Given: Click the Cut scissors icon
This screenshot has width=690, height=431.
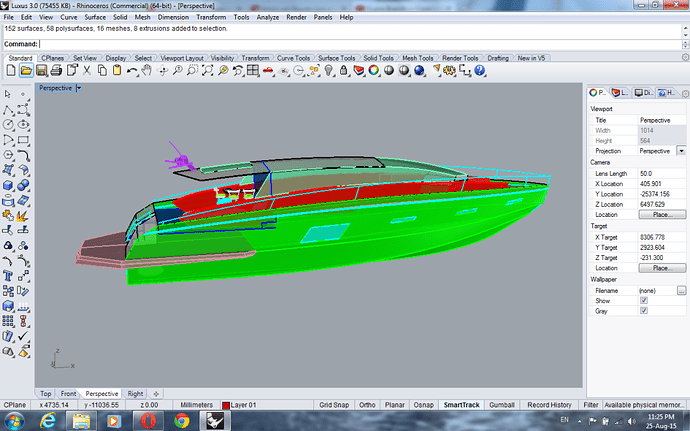Looking at the screenshot, I should tap(88, 71).
